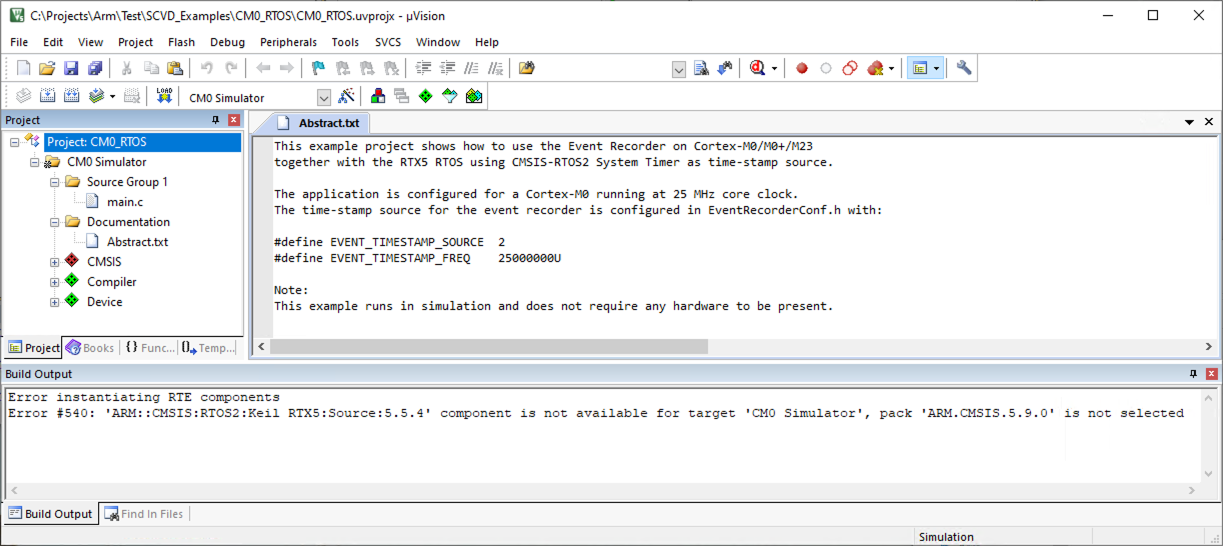Open the find text combo box dropdown
1223x546 pixels.
pos(679,69)
